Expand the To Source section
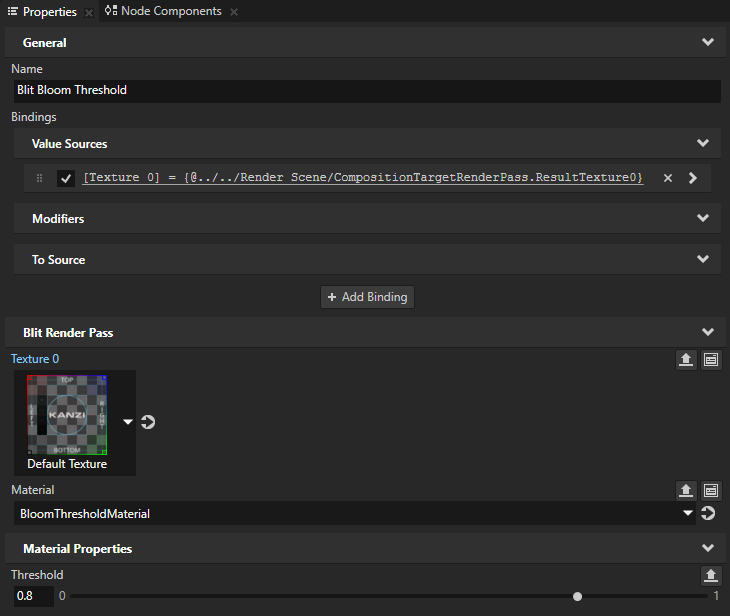 click(x=703, y=259)
